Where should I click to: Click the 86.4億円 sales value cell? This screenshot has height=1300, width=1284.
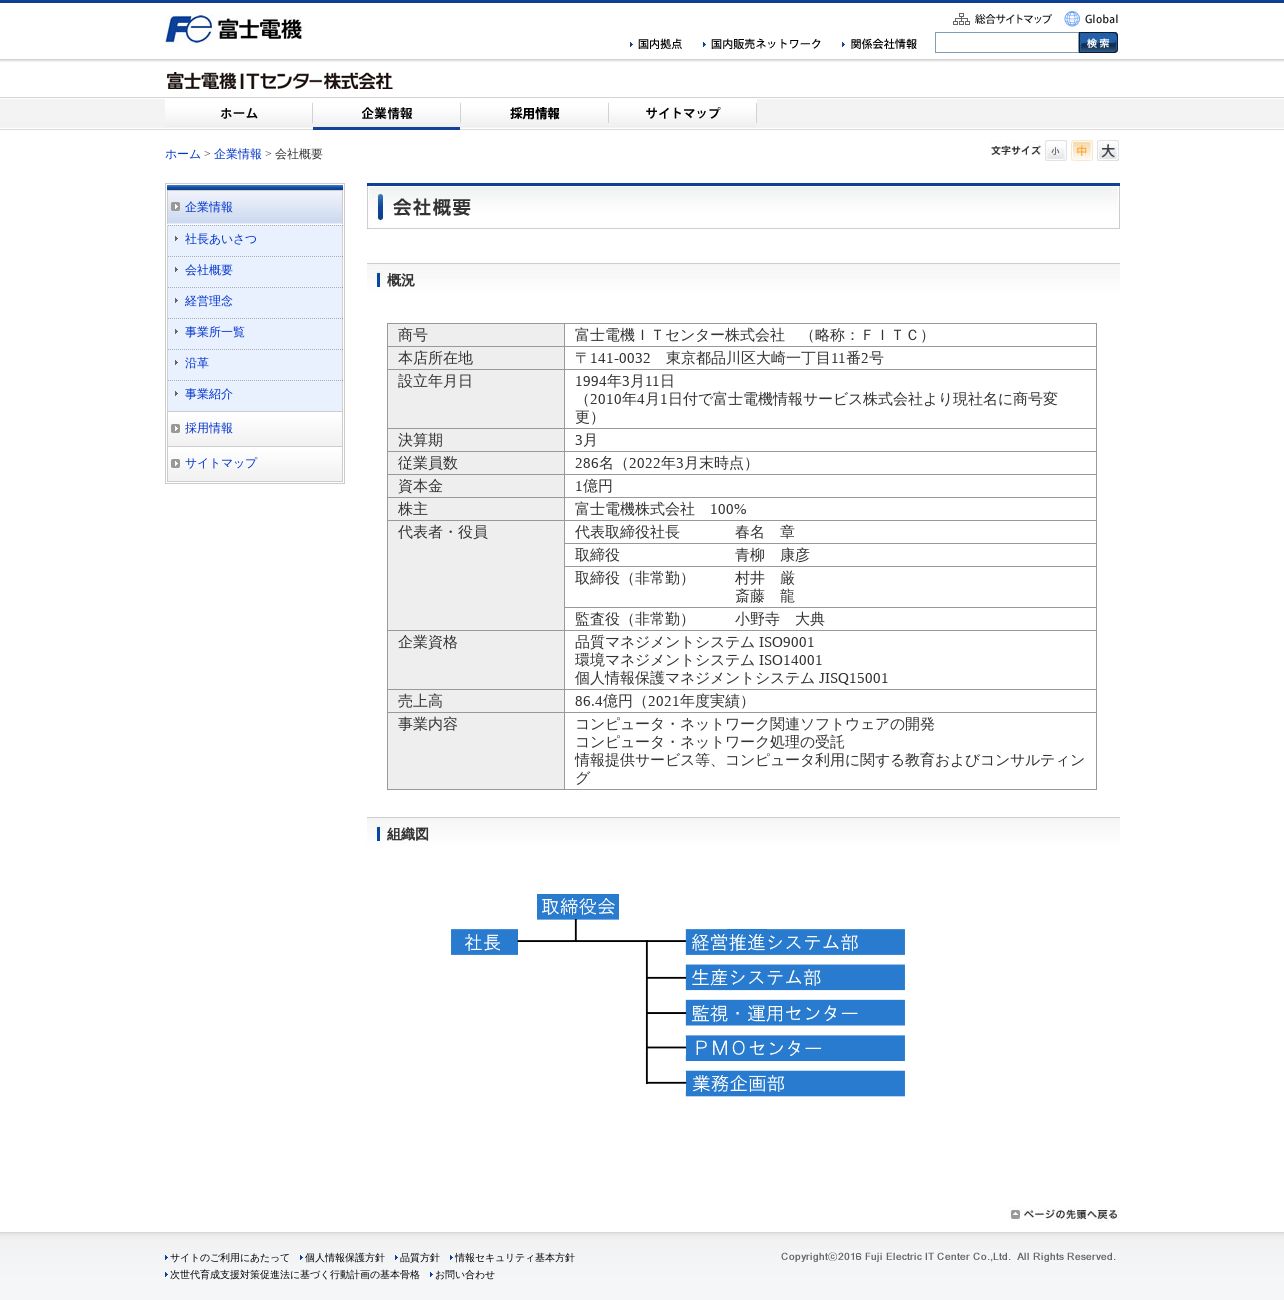(x=830, y=701)
